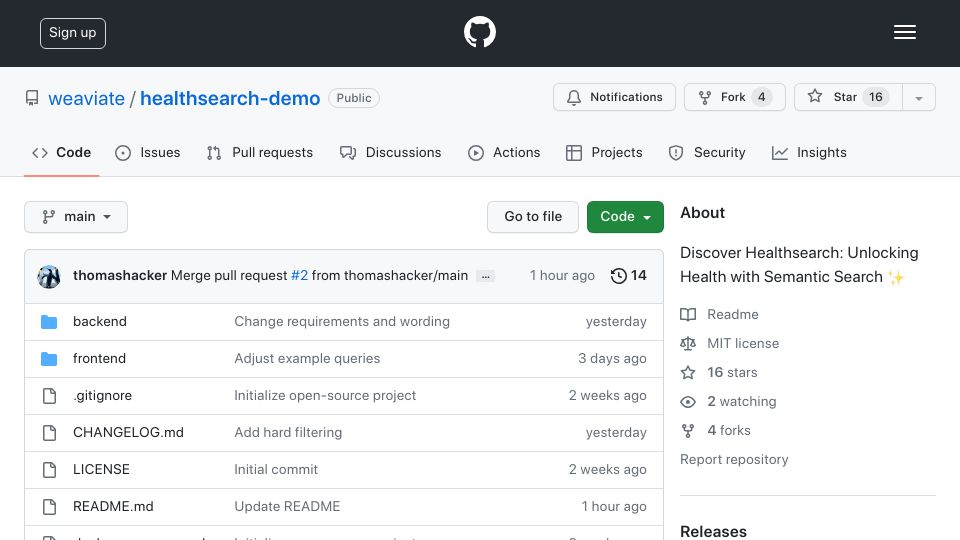Click the Notifications bell button
960x540 pixels.
(x=614, y=97)
